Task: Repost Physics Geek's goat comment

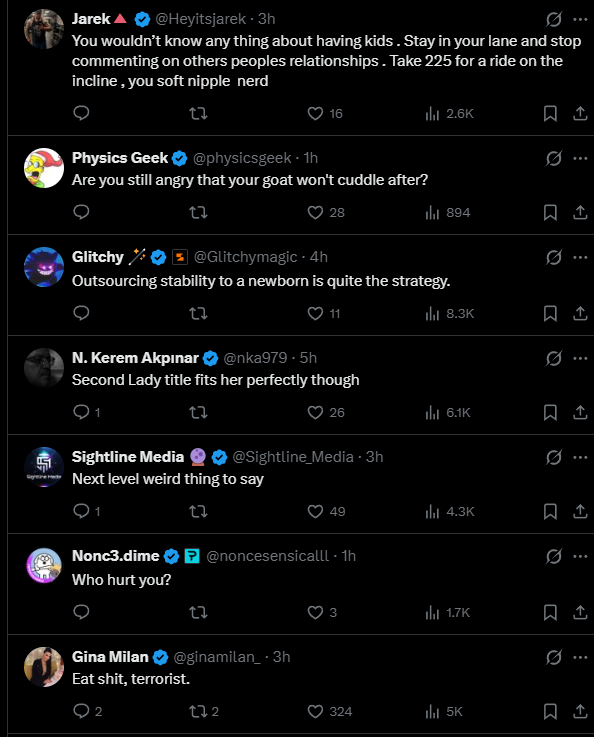Action: (198, 212)
